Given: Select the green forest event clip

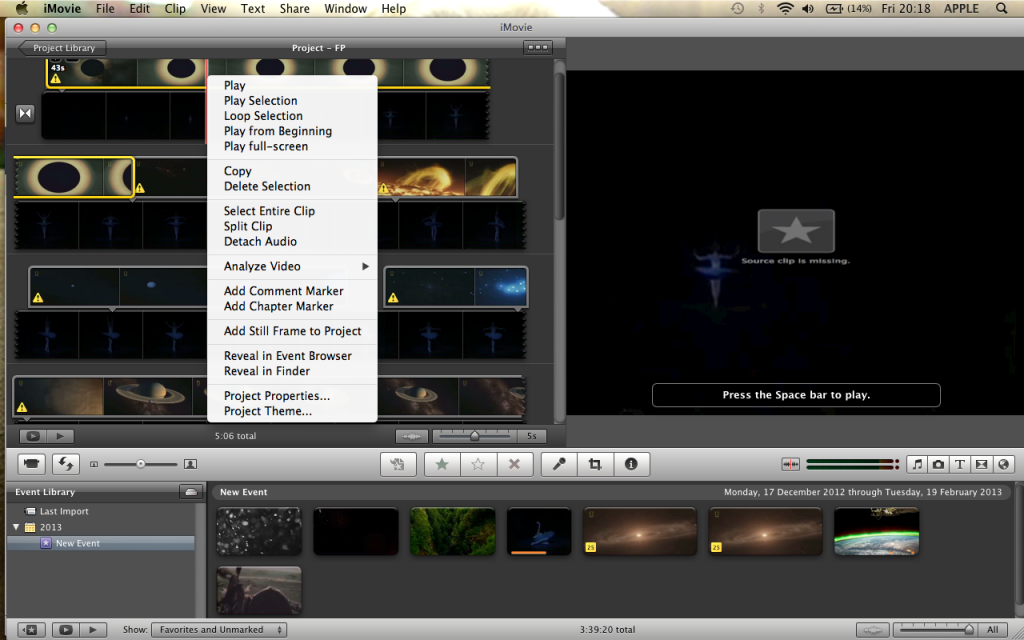Looking at the screenshot, I should (x=453, y=532).
